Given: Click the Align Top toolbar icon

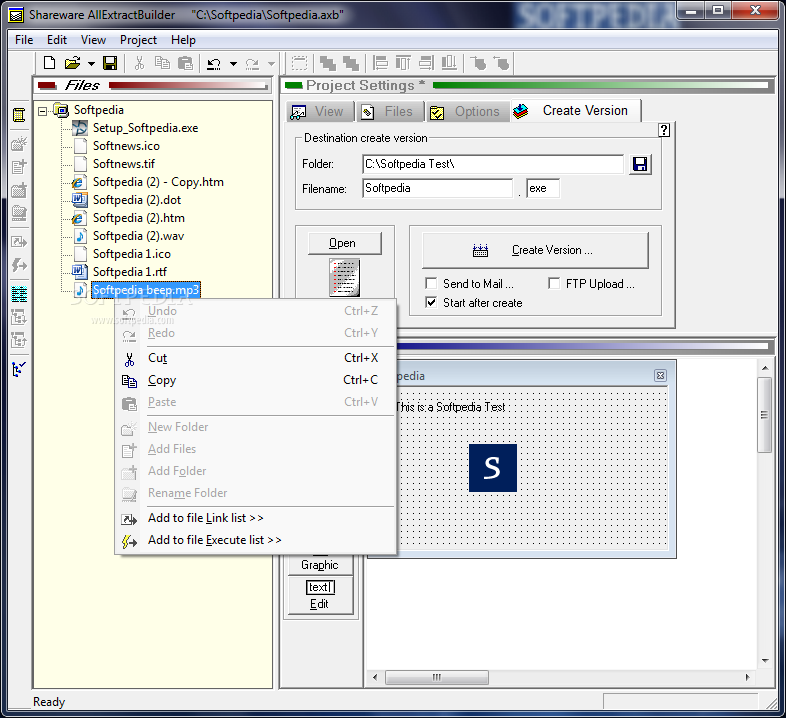Looking at the screenshot, I should 403,63.
